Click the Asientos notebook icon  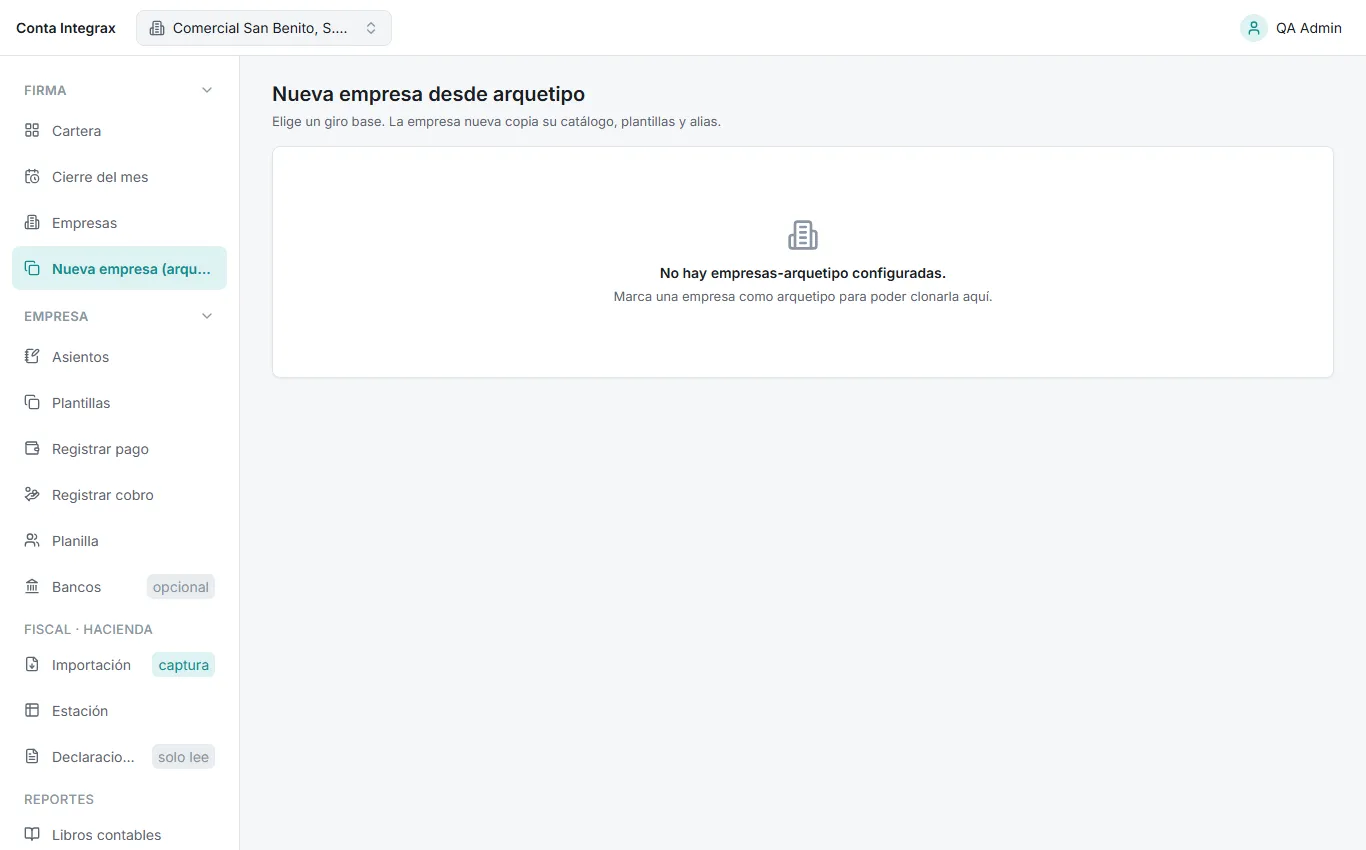pyautogui.click(x=32, y=357)
